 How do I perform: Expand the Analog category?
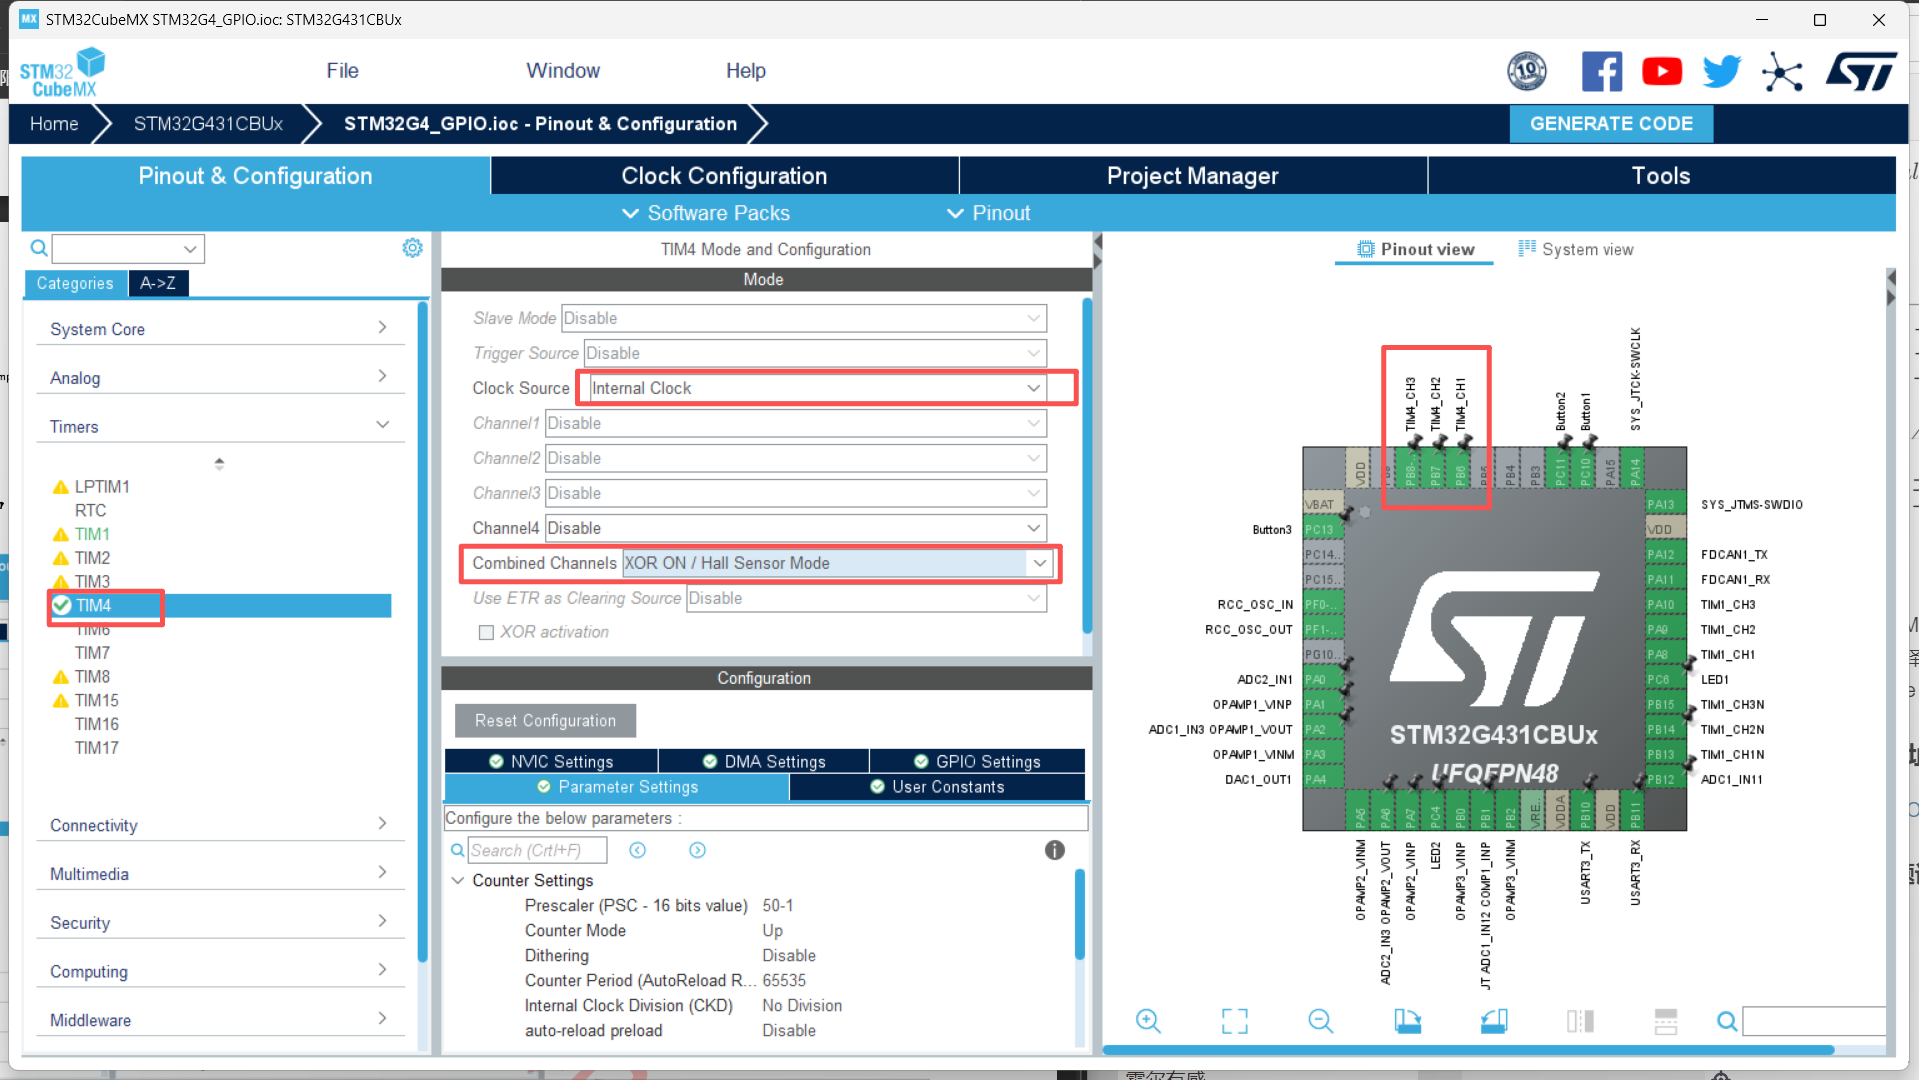tap(220, 378)
